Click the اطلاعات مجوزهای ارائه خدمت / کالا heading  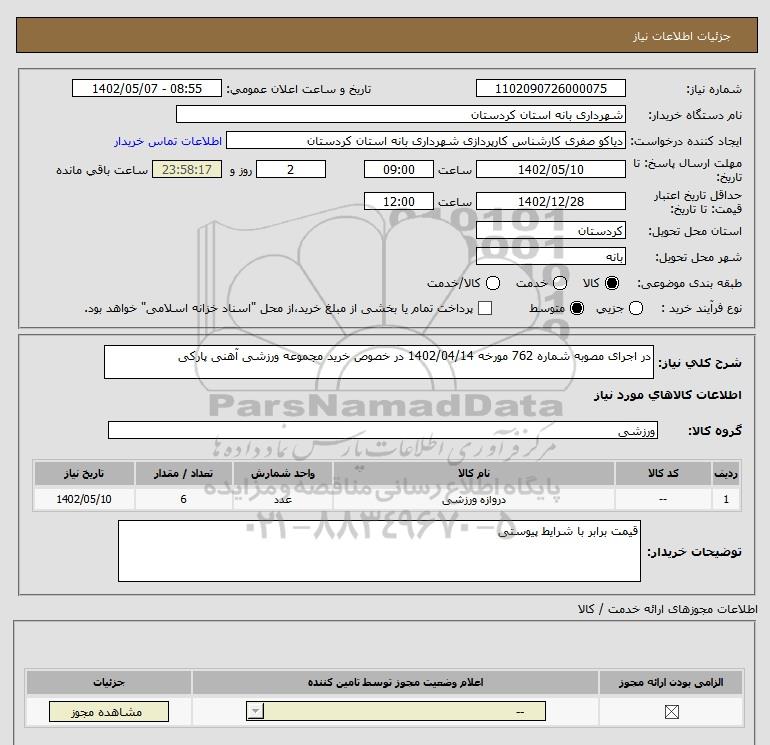click(x=668, y=609)
